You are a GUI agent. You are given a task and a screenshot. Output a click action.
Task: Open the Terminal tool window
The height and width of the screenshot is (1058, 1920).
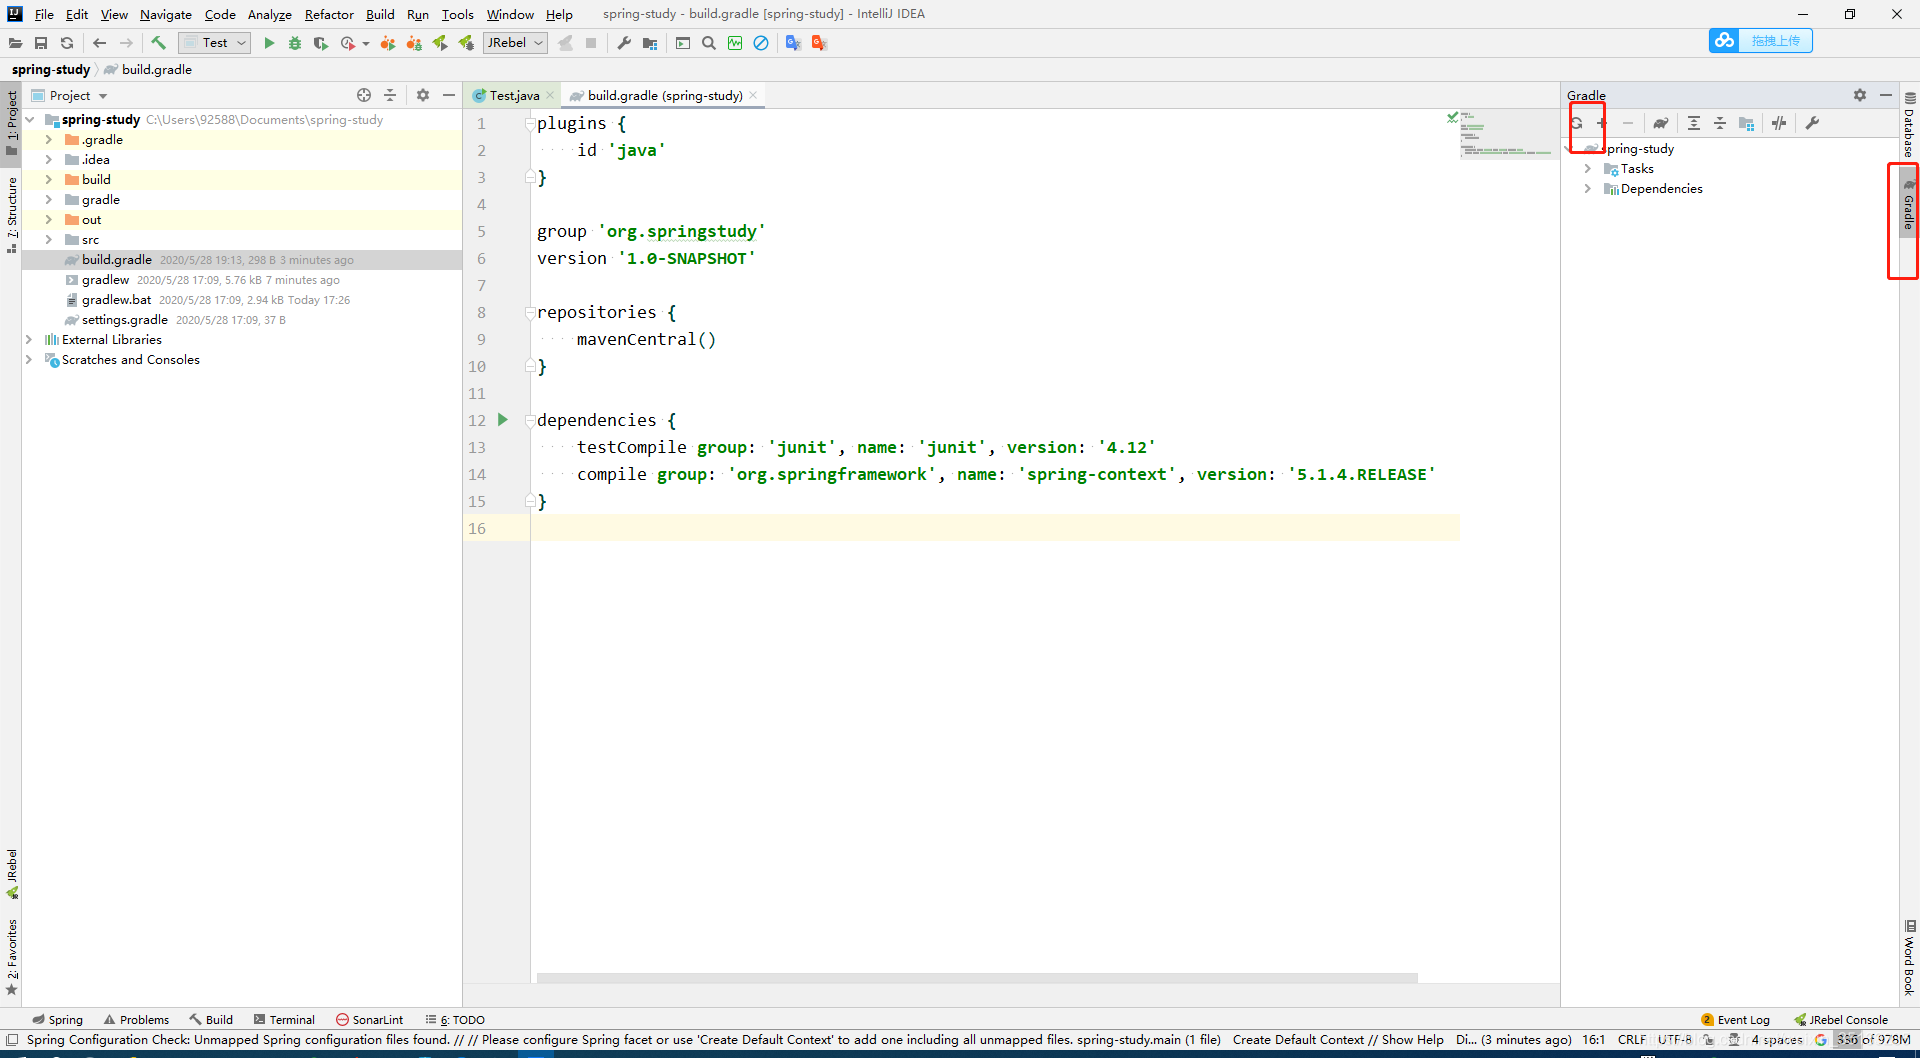[x=284, y=1019]
